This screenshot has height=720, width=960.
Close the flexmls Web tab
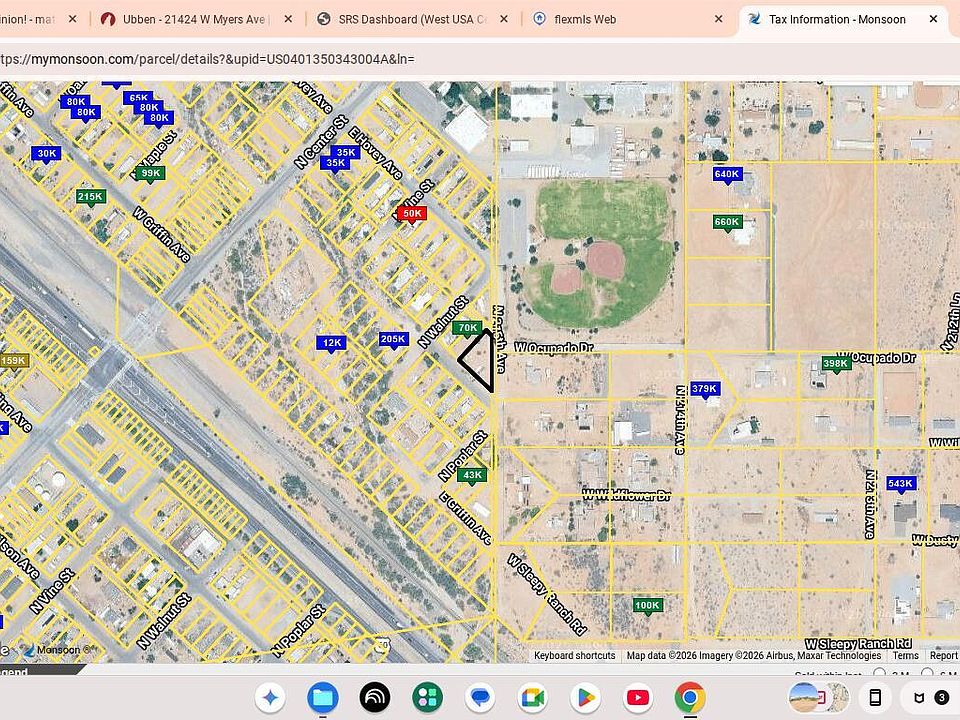[x=719, y=20]
